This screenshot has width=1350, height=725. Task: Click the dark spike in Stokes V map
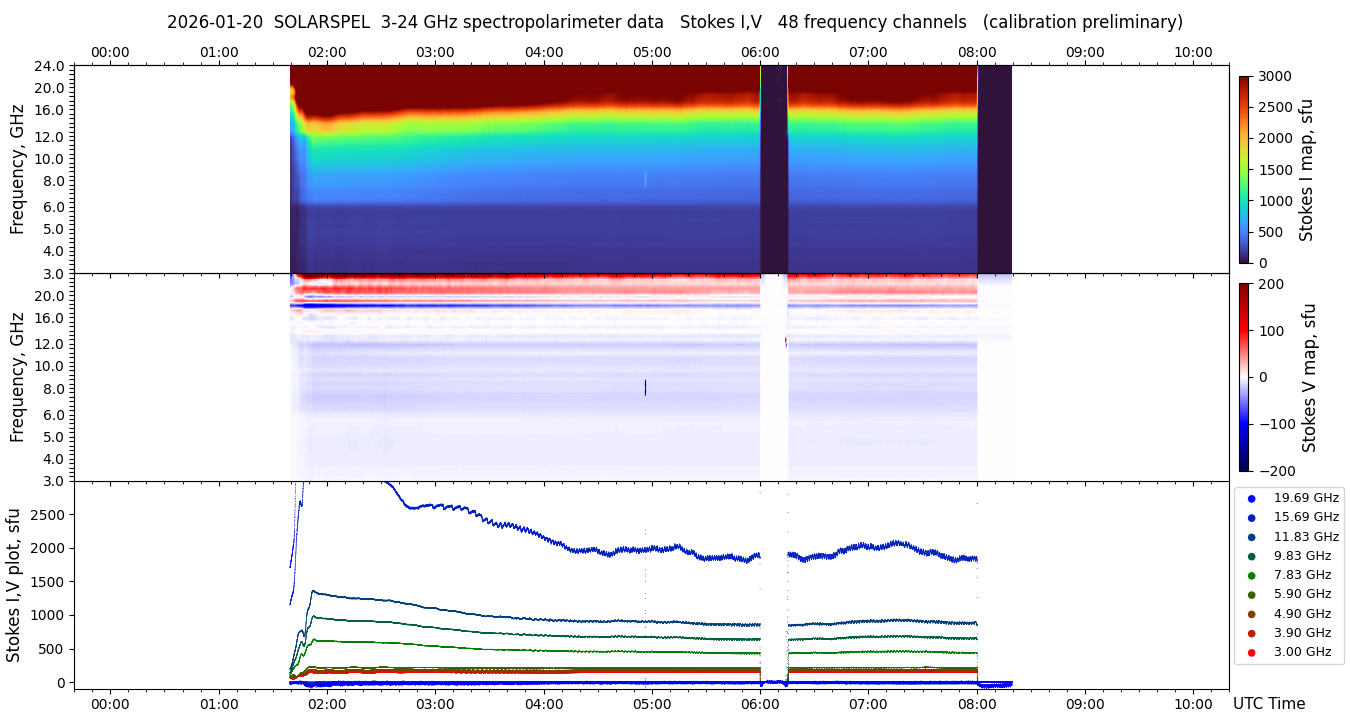click(x=645, y=387)
